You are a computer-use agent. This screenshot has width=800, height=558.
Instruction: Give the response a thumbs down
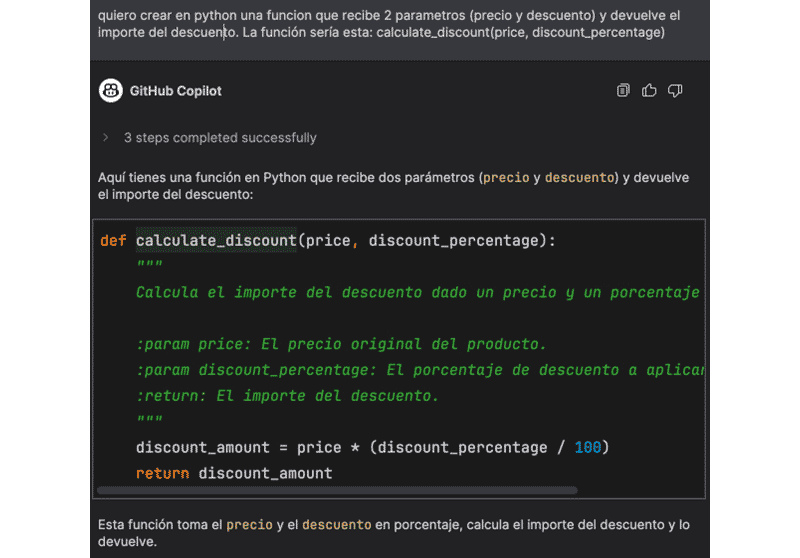click(675, 91)
